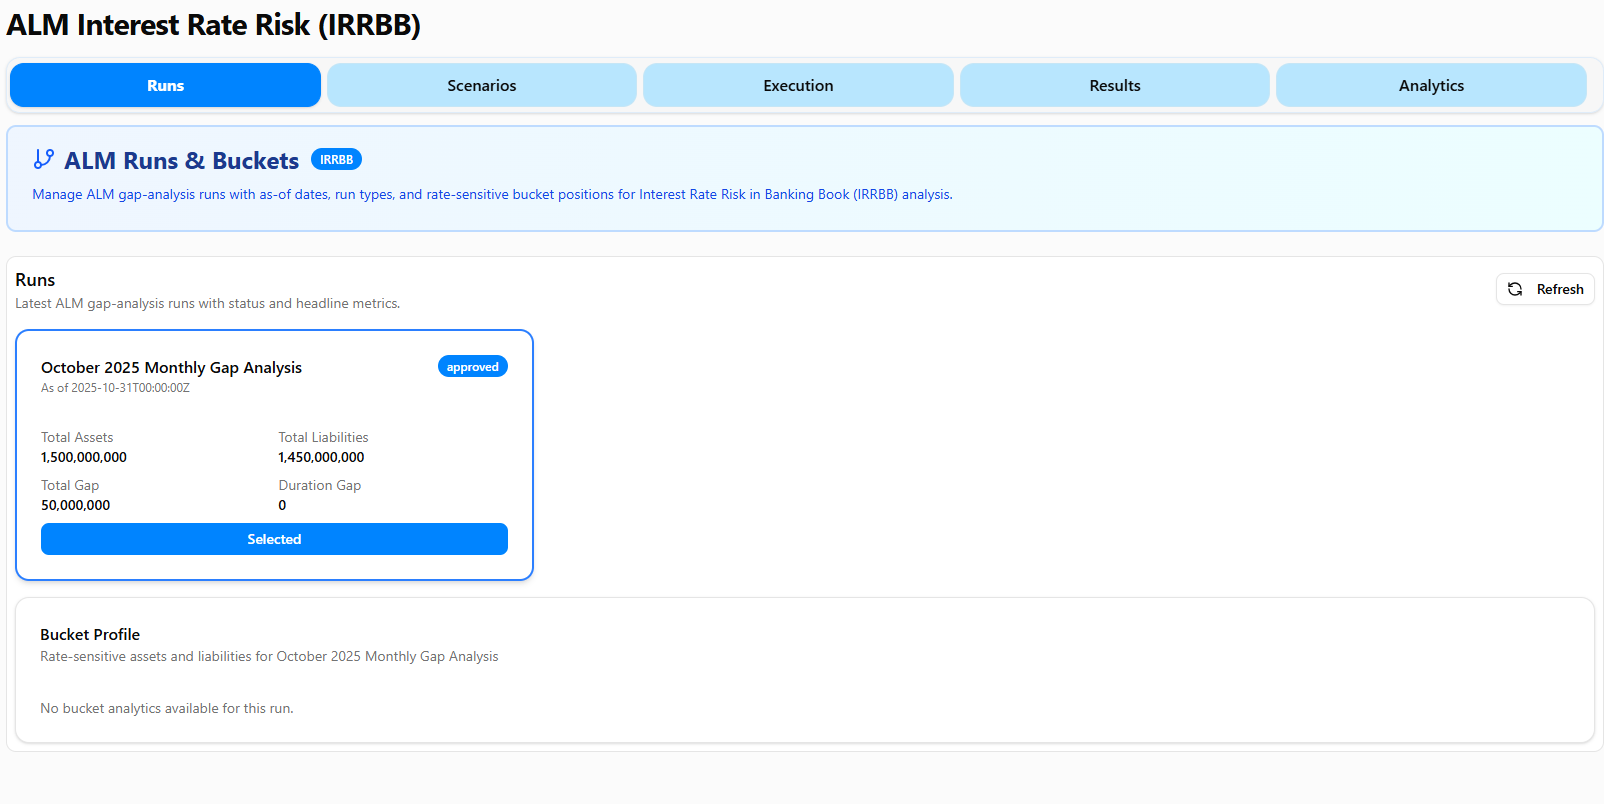Go to the Execution tab
This screenshot has height=804, width=1604.
(798, 86)
